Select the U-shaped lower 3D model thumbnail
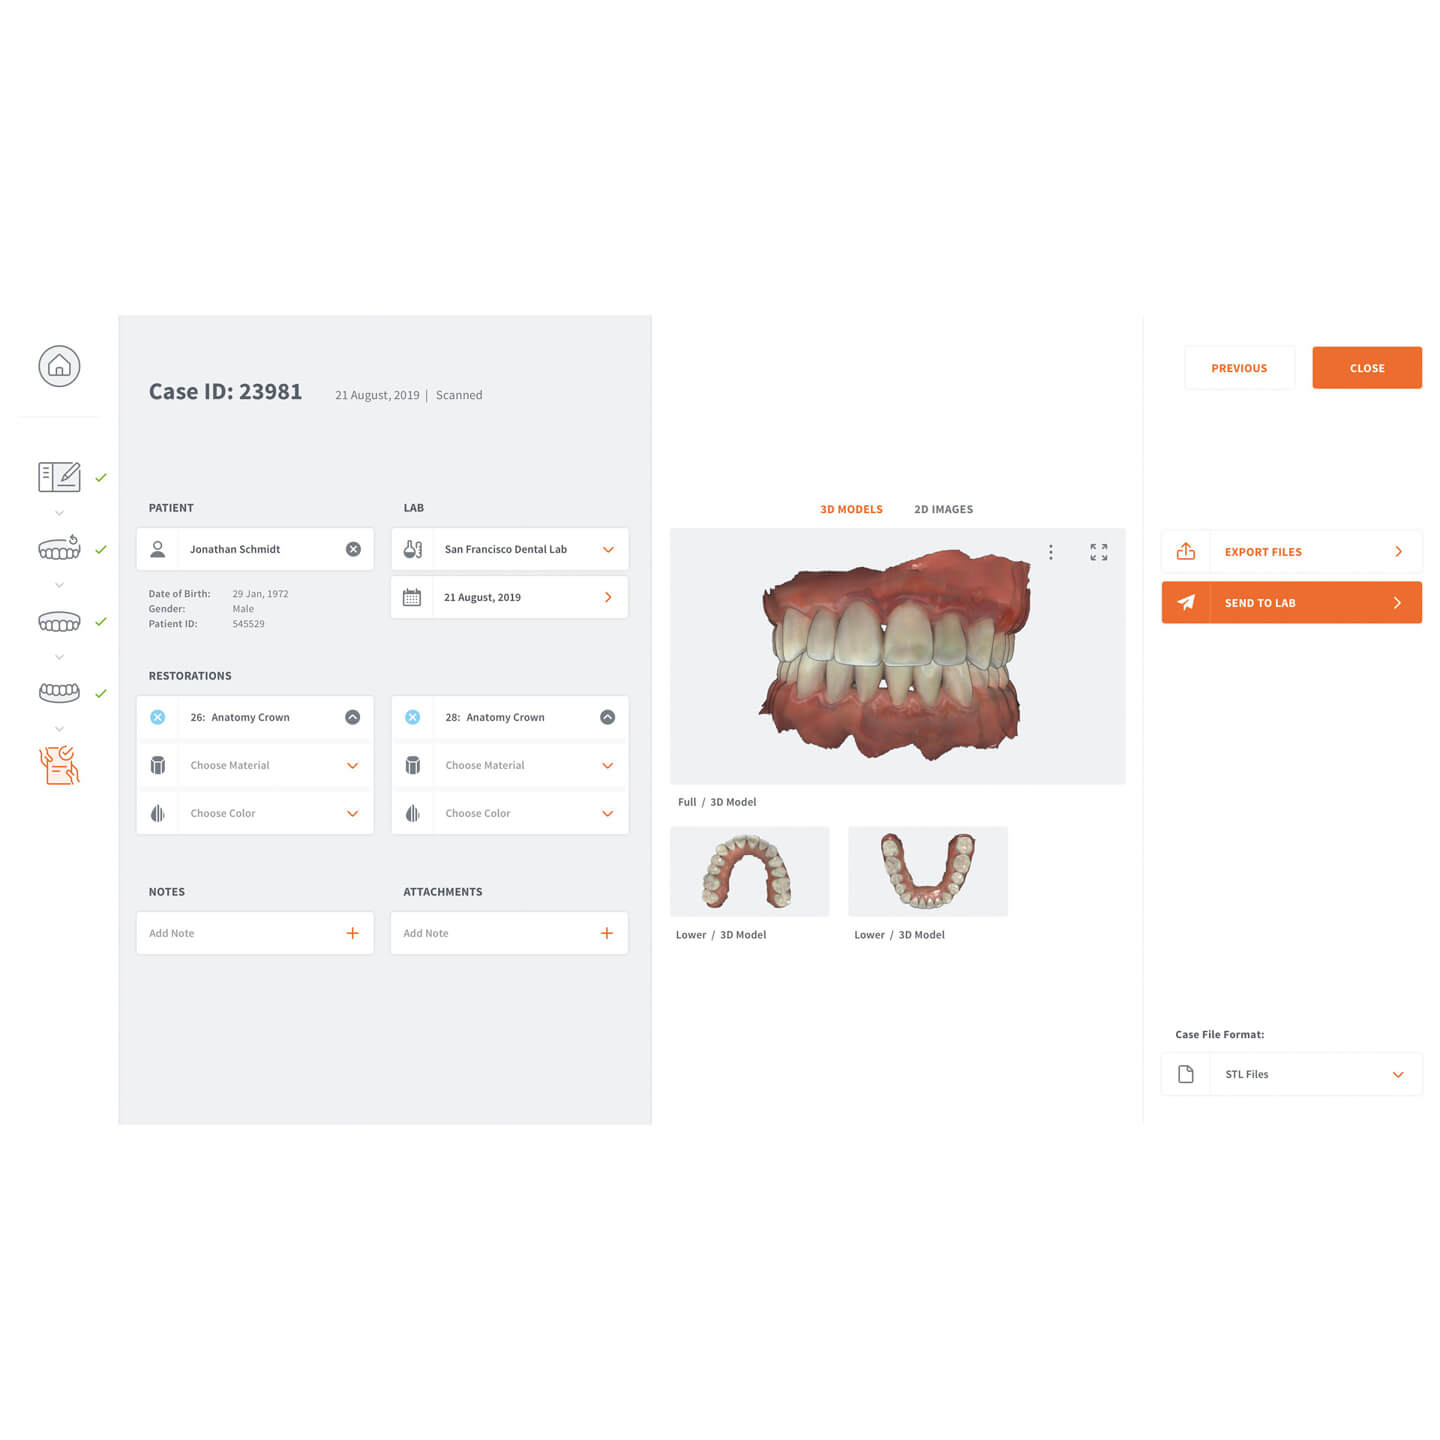Screen dimensions: 1440x1440 coord(927,871)
